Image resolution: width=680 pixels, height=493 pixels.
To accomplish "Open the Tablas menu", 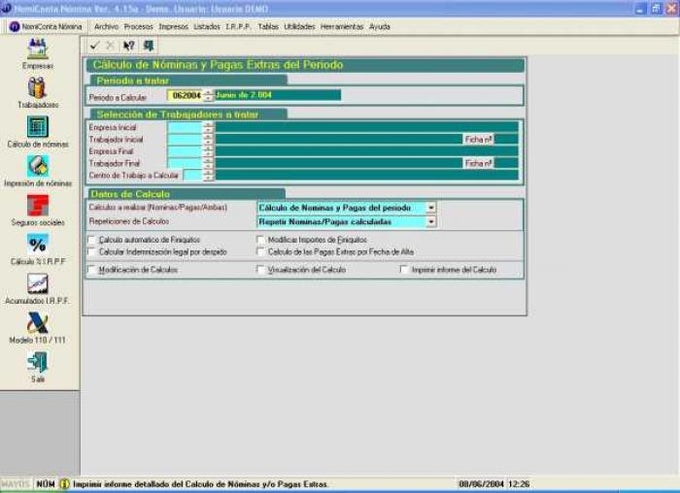I will click(x=268, y=27).
